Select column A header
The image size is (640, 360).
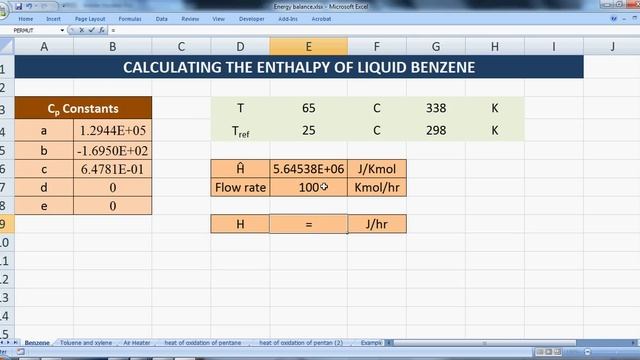click(44, 47)
